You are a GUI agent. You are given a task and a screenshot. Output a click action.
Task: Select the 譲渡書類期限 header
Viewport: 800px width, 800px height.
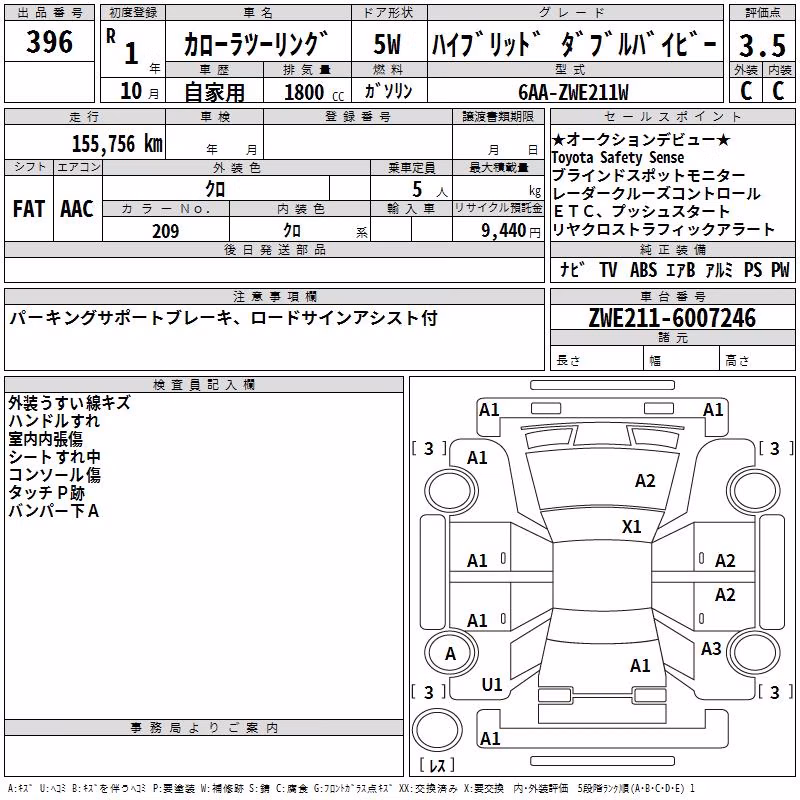coord(498,116)
